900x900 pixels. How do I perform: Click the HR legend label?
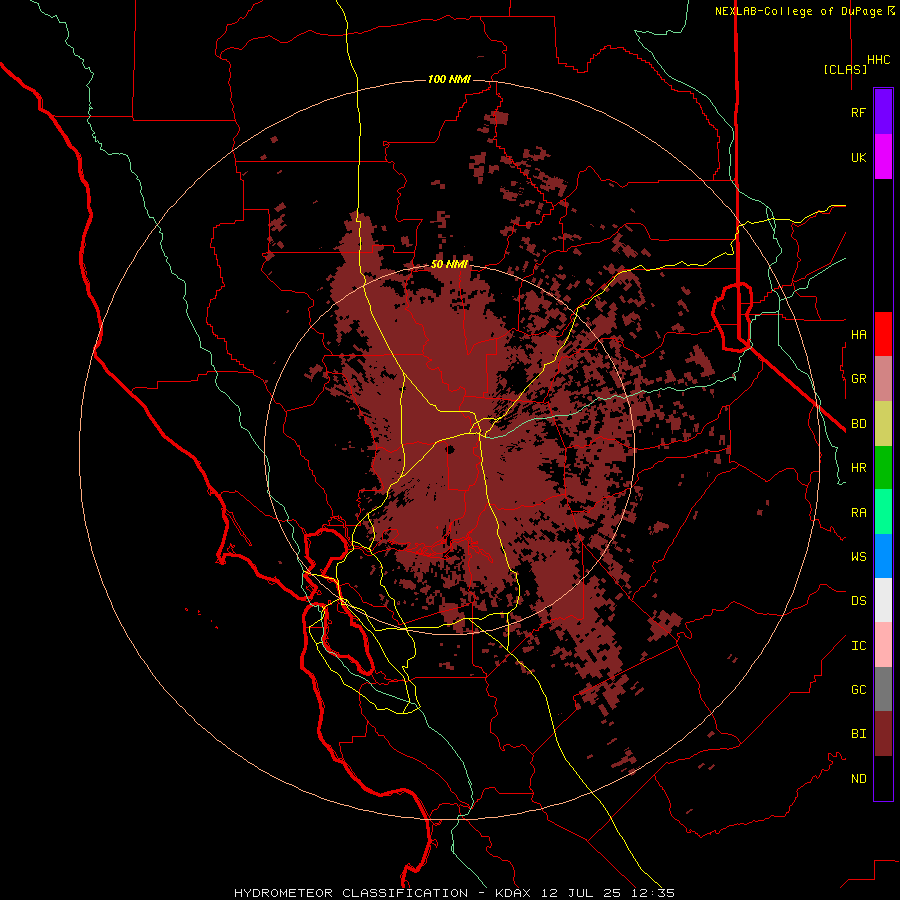click(x=858, y=468)
